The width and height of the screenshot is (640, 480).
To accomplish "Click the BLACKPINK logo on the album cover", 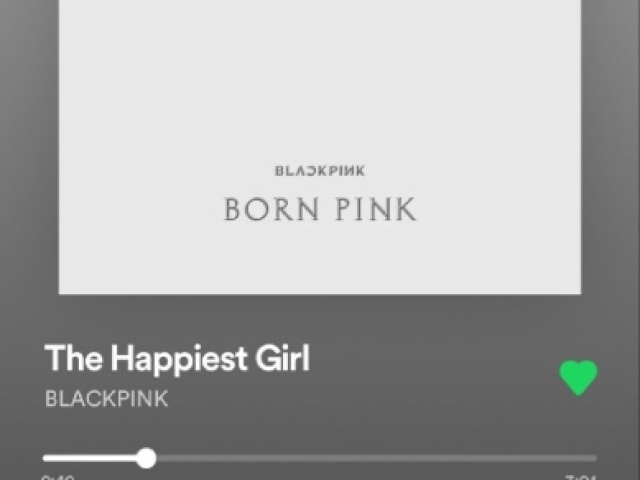I will [x=320, y=171].
